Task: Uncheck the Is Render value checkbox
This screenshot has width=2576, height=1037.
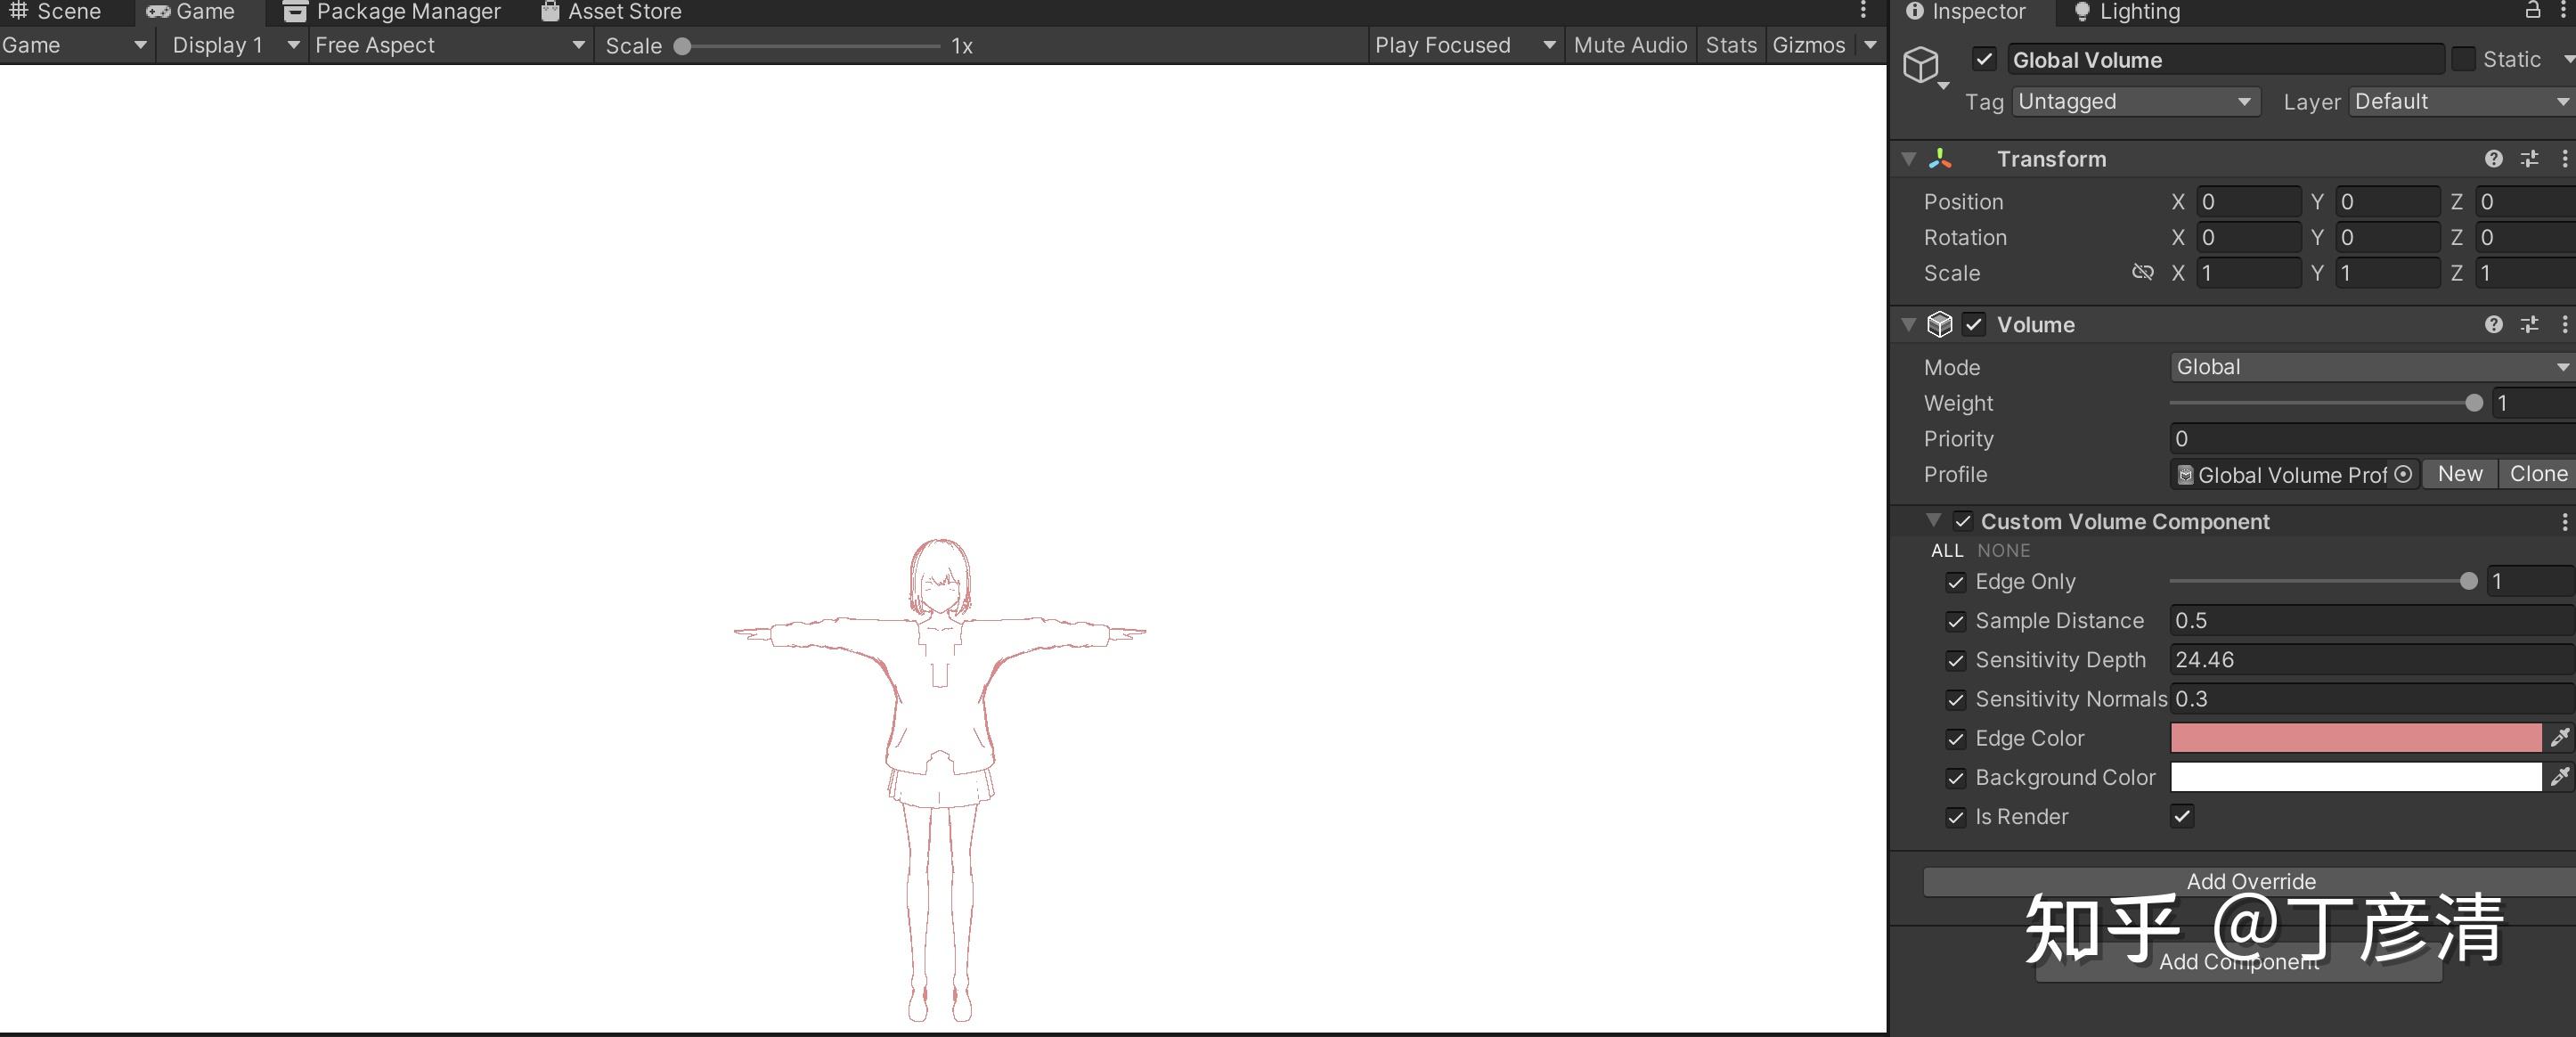Action: (2182, 816)
